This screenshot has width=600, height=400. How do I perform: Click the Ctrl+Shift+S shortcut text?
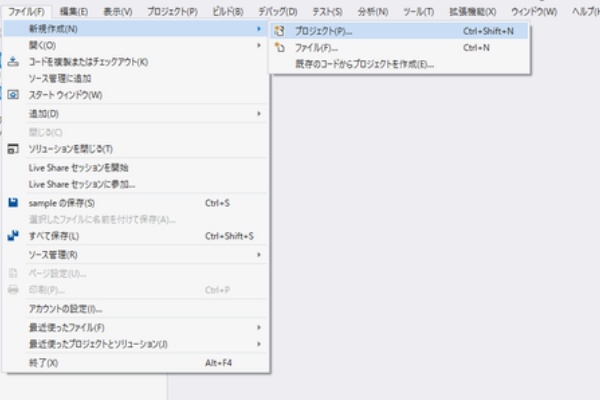pos(229,236)
